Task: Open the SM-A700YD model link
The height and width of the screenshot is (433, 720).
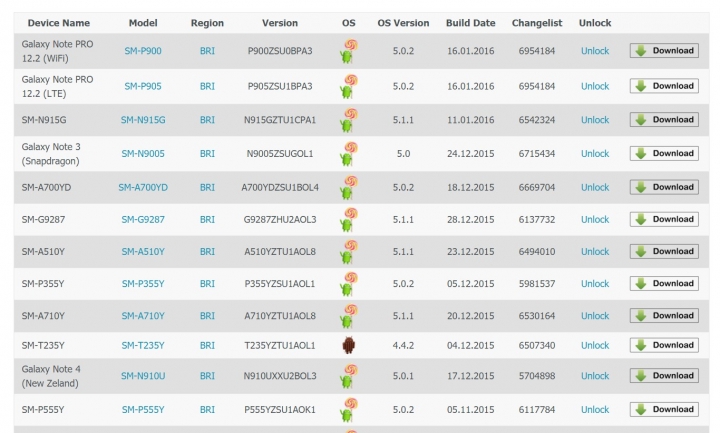Action: (x=143, y=187)
